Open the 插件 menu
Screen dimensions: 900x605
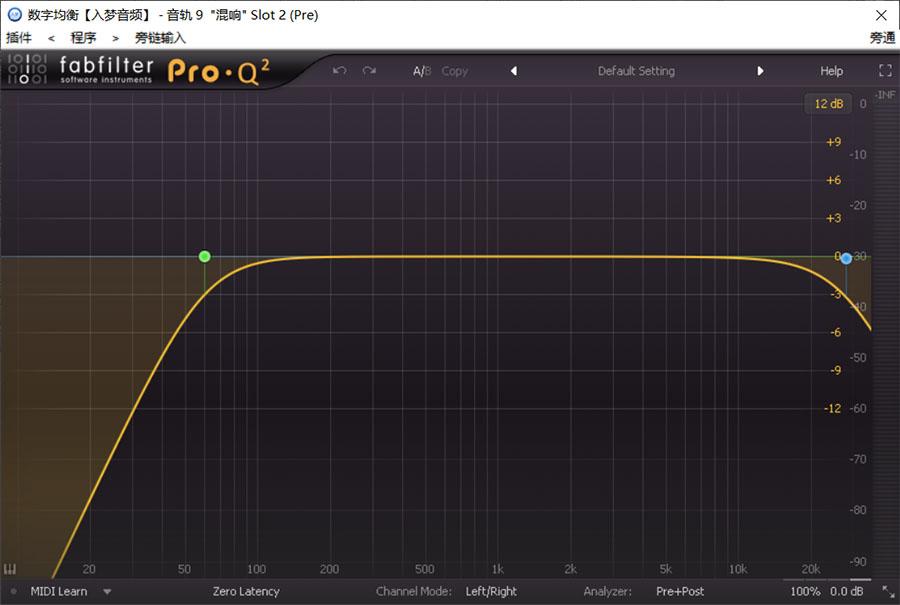point(19,38)
